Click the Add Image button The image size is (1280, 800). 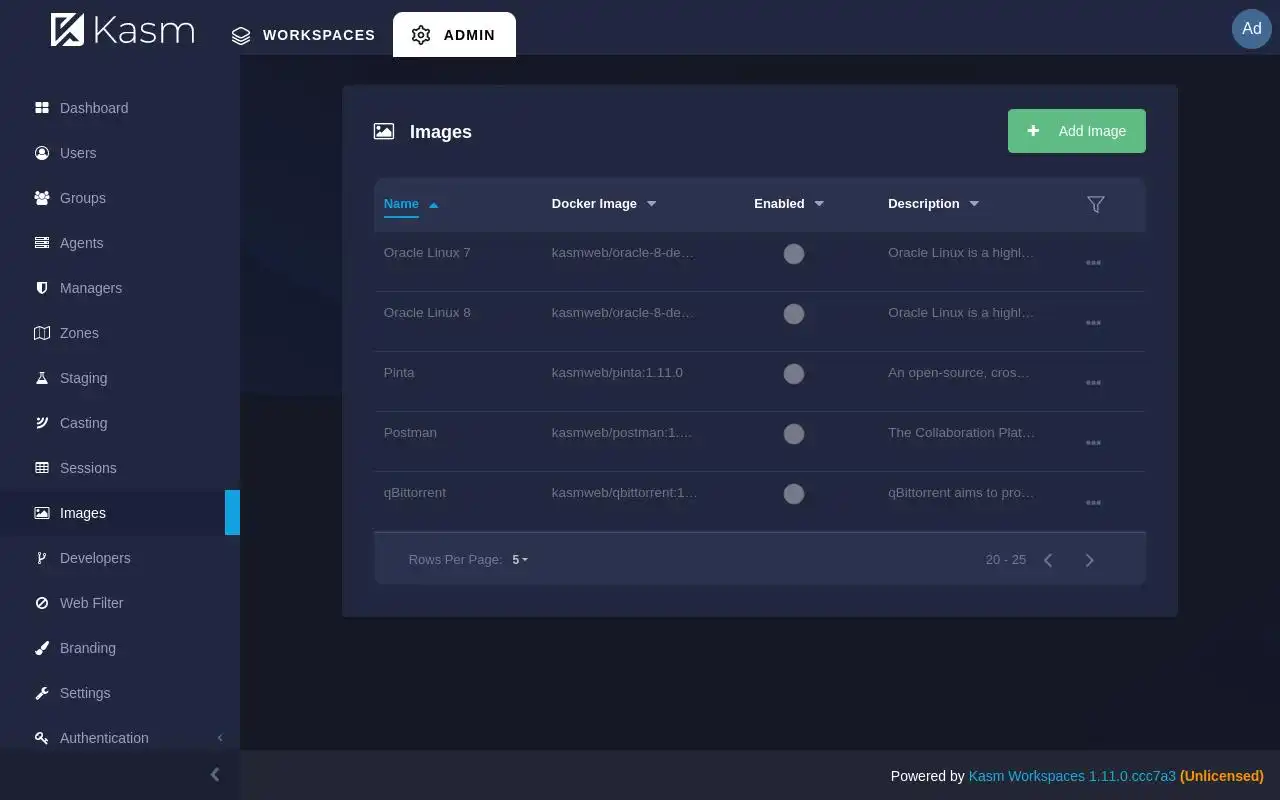point(1076,131)
